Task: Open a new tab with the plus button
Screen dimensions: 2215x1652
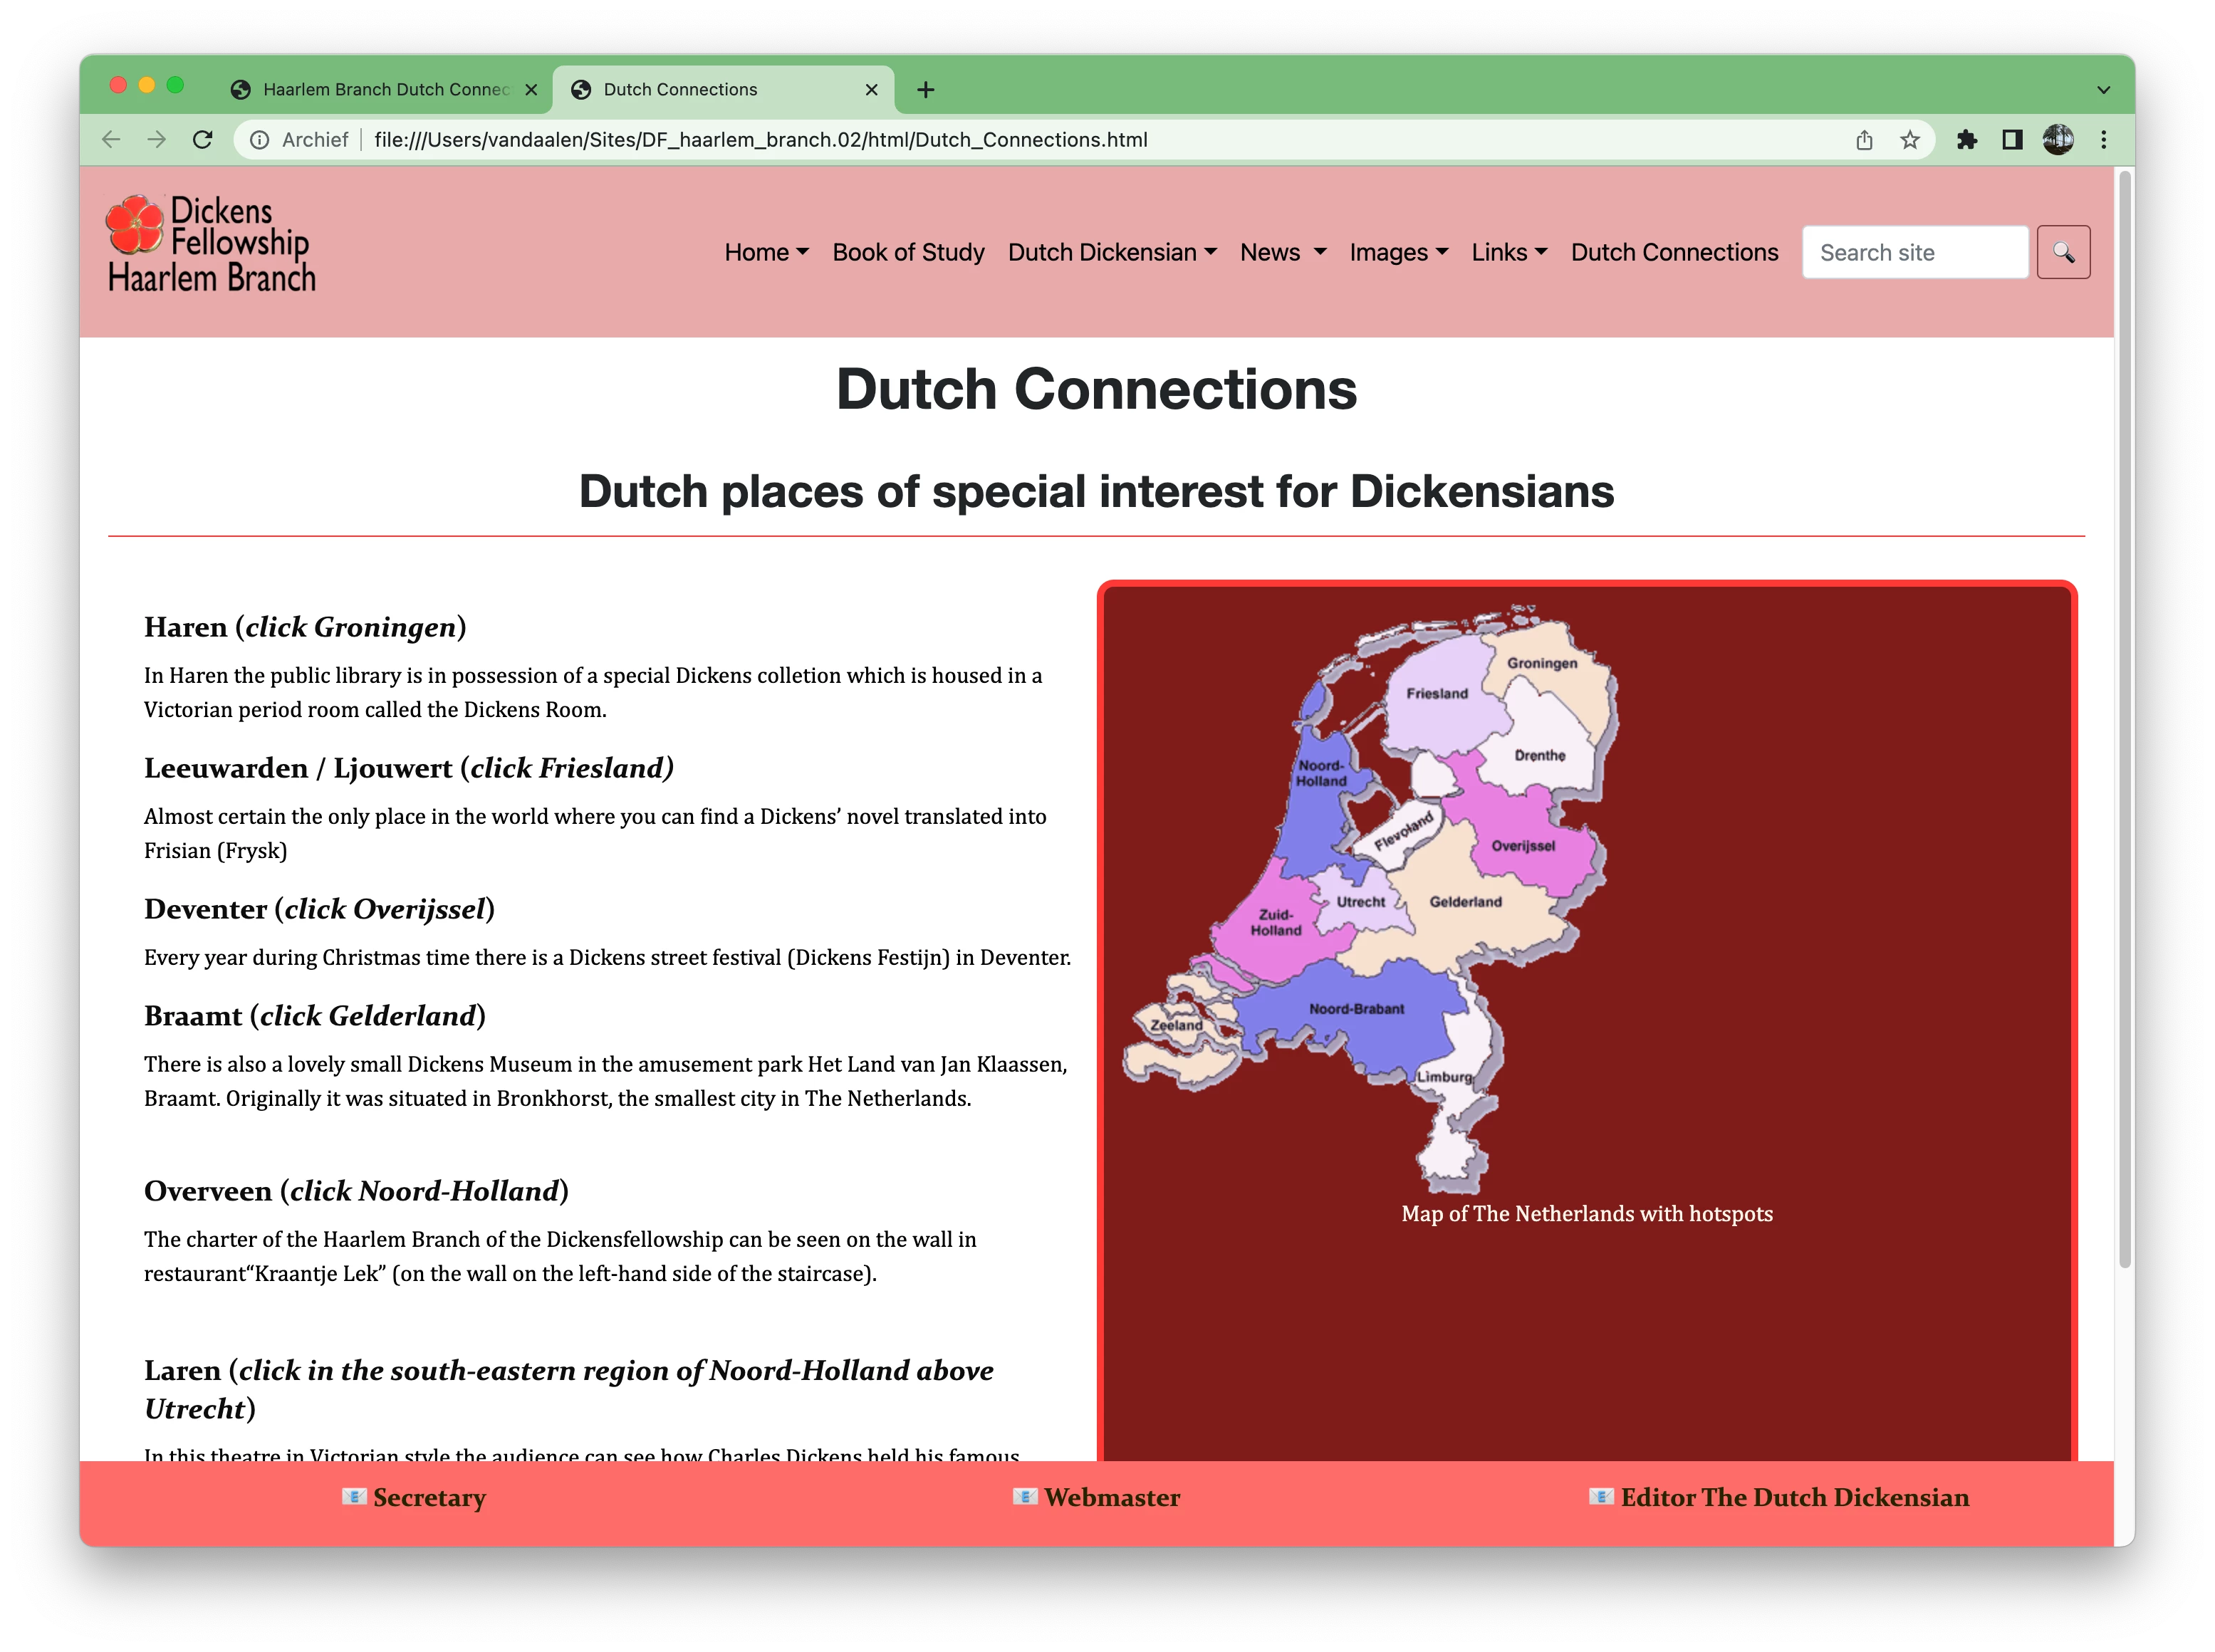Action: coord(926,90)
